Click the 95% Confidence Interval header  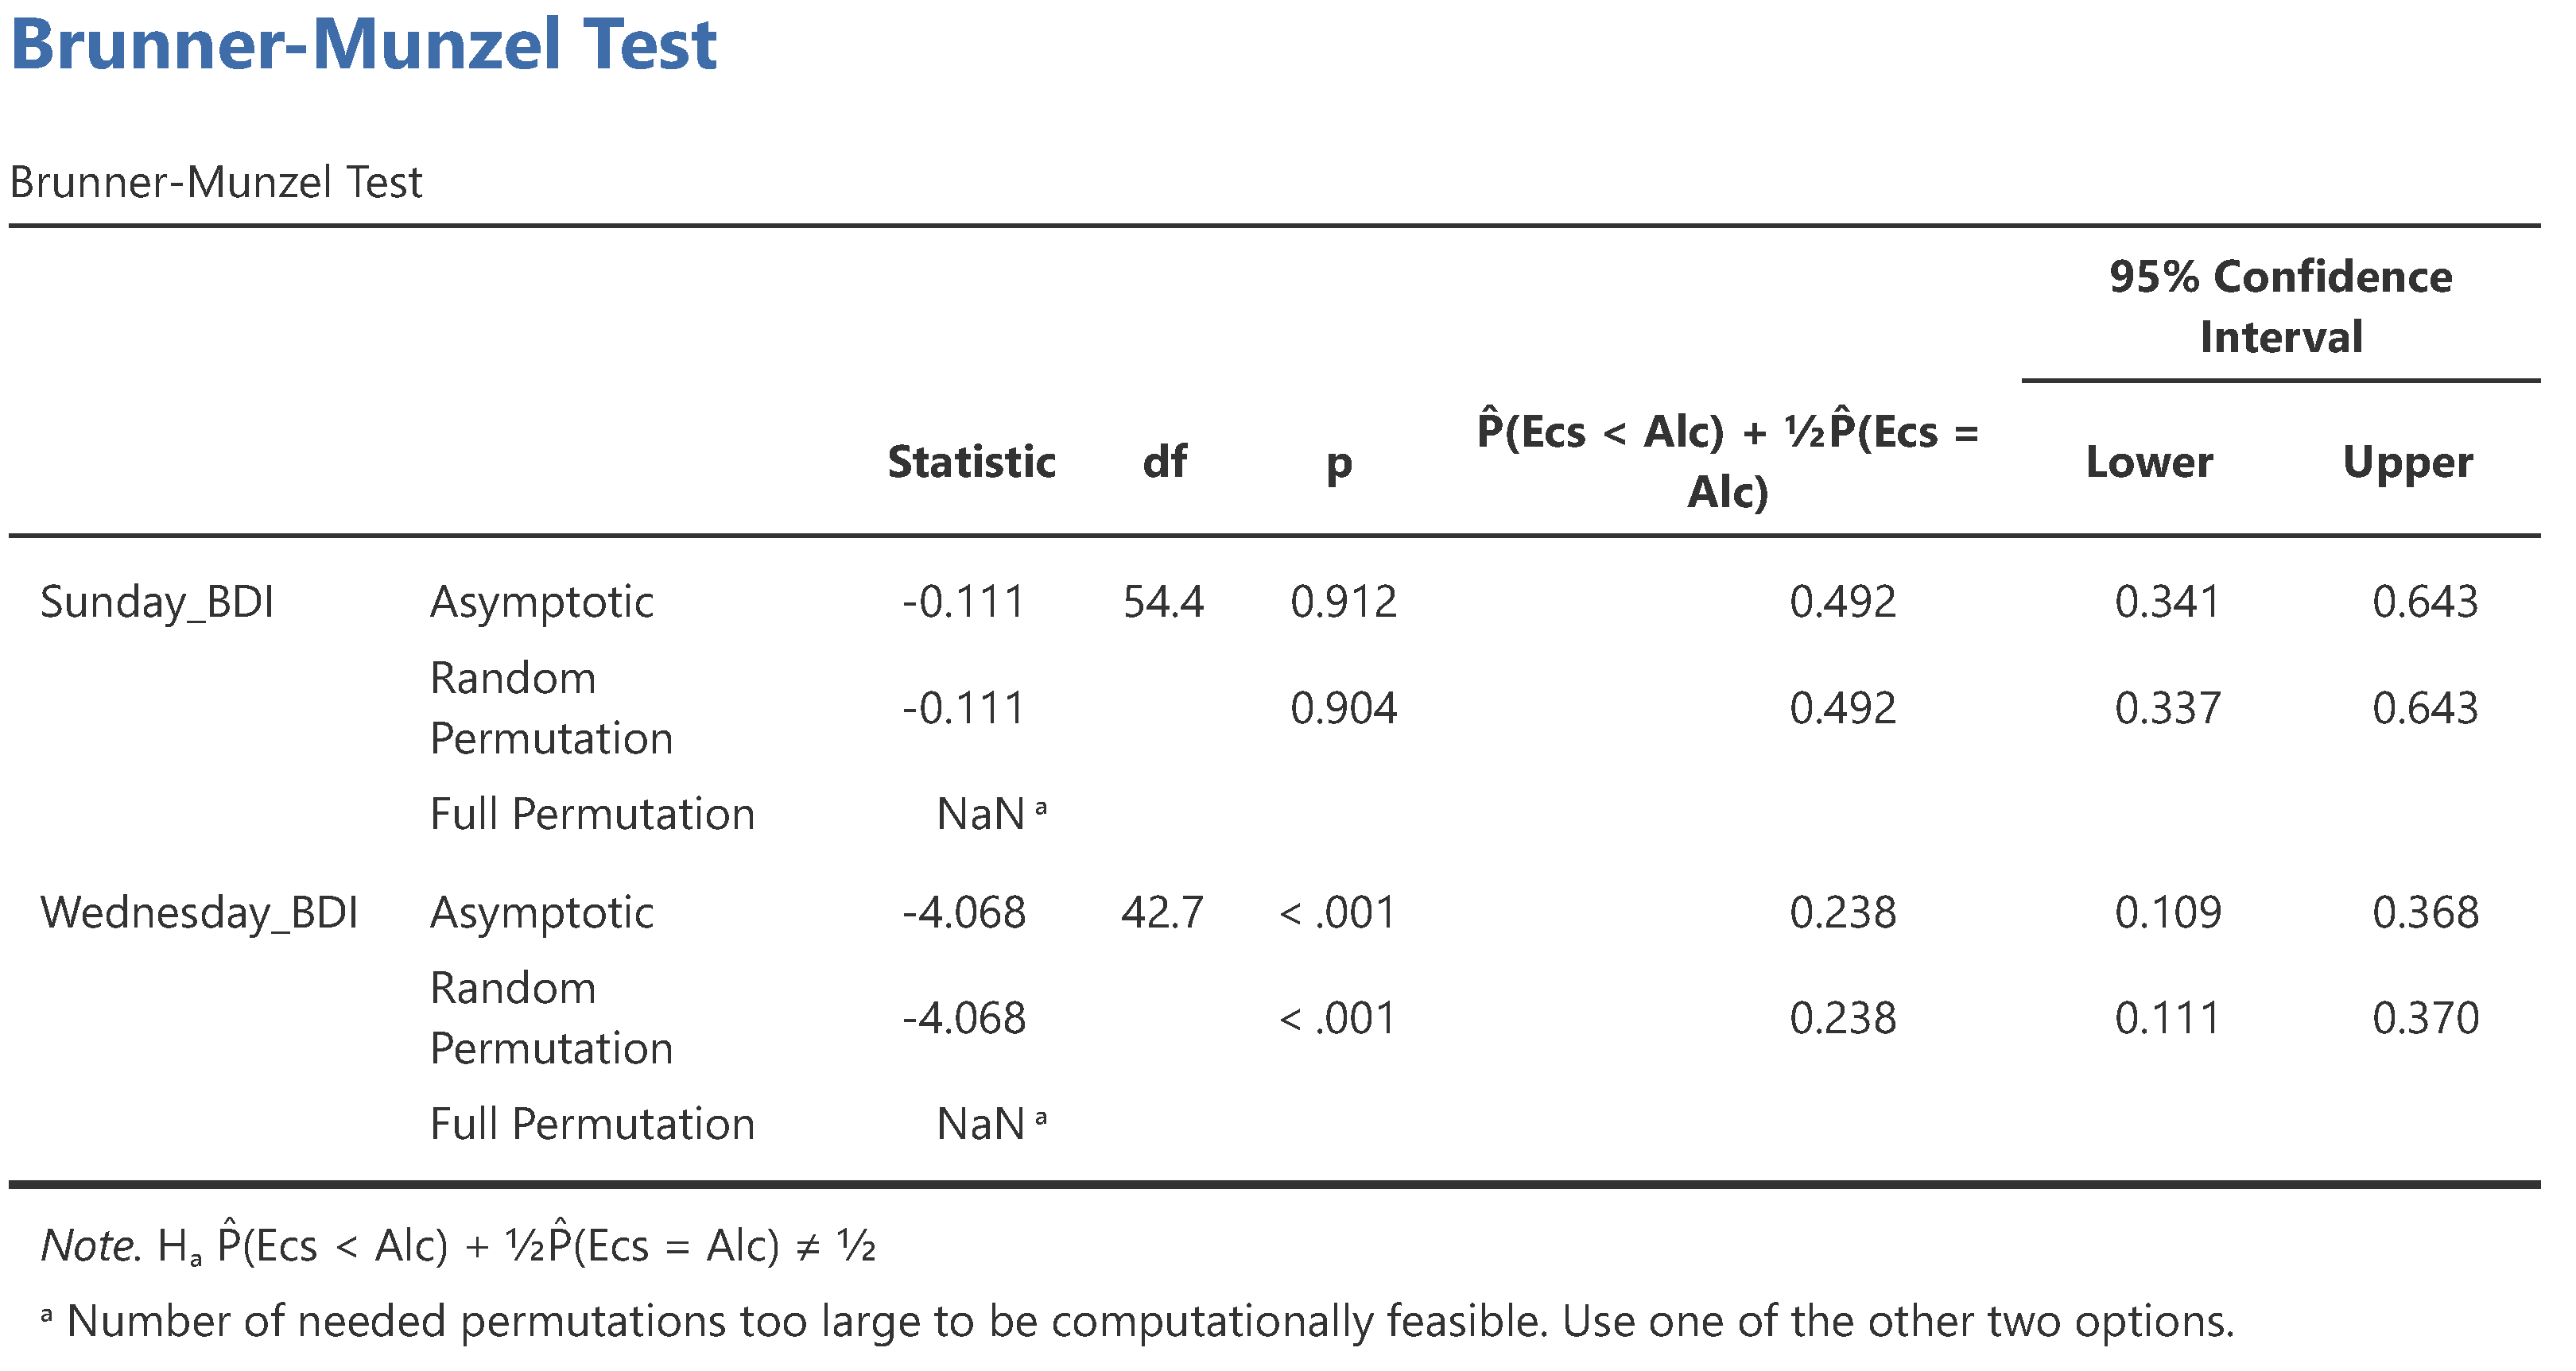click(x=2280, y=306)
